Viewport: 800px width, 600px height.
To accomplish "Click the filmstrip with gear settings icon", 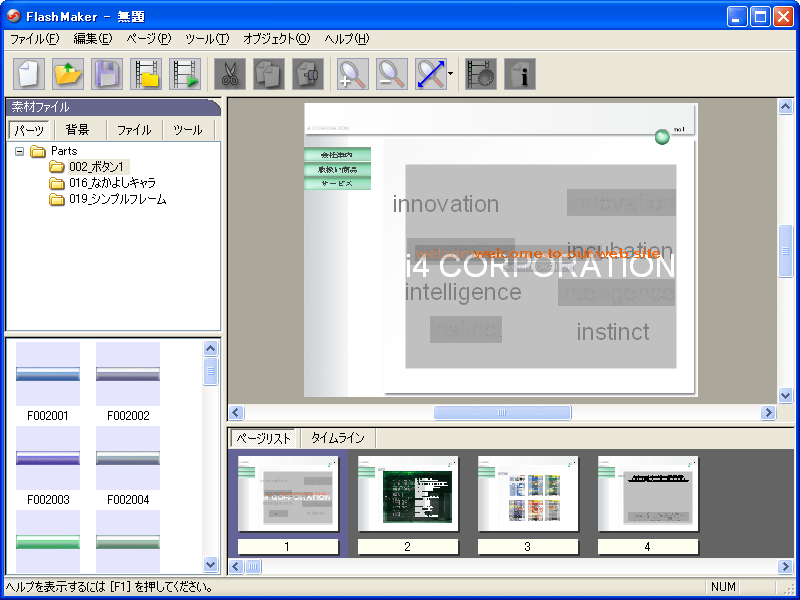I will [481, 74].
